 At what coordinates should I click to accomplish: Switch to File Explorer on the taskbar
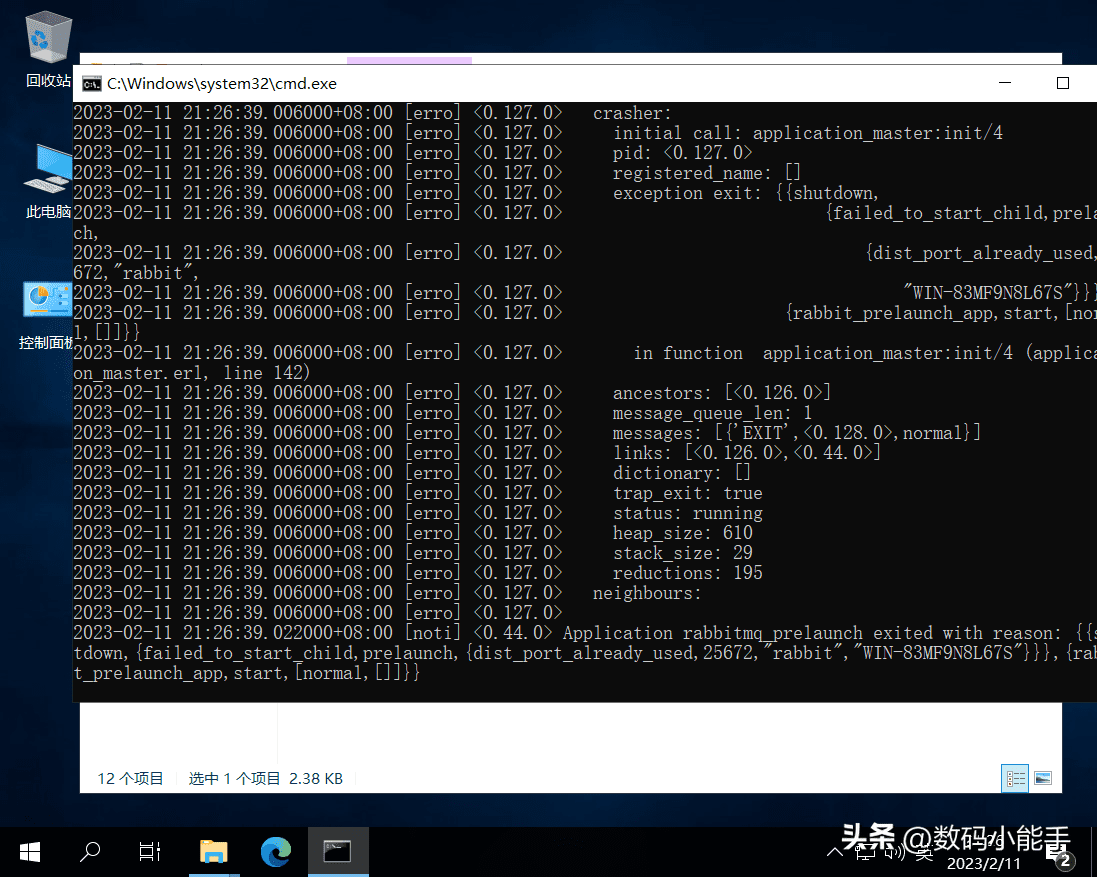pos(213,851)
